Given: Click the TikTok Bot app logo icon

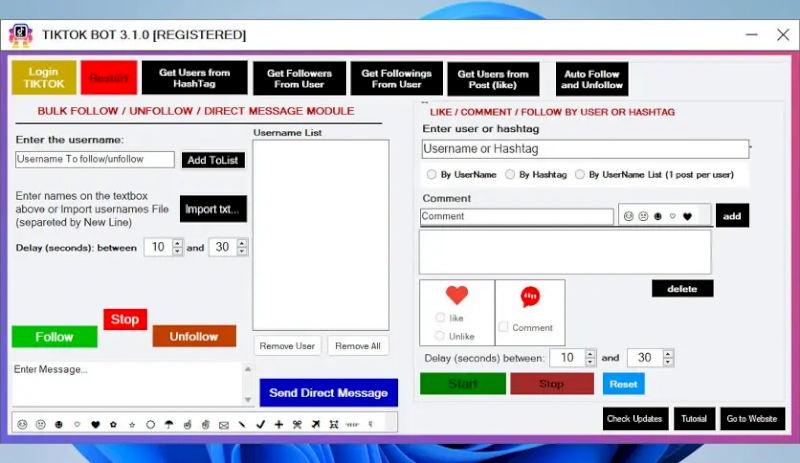Looking at the screenshot, I should 20,35.
